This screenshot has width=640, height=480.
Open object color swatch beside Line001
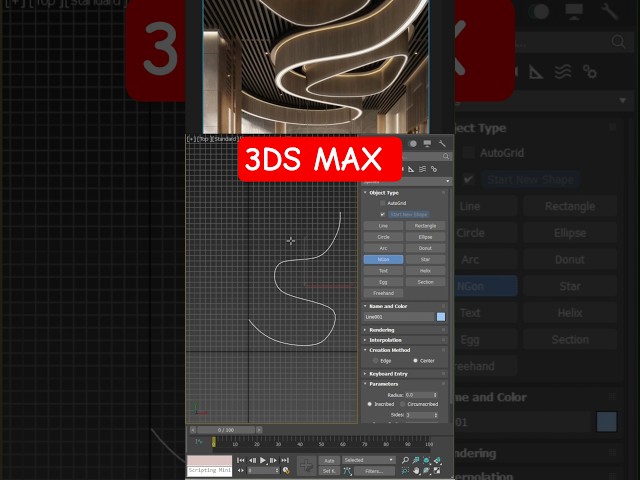pyautogui.click(x=441, y=317)
